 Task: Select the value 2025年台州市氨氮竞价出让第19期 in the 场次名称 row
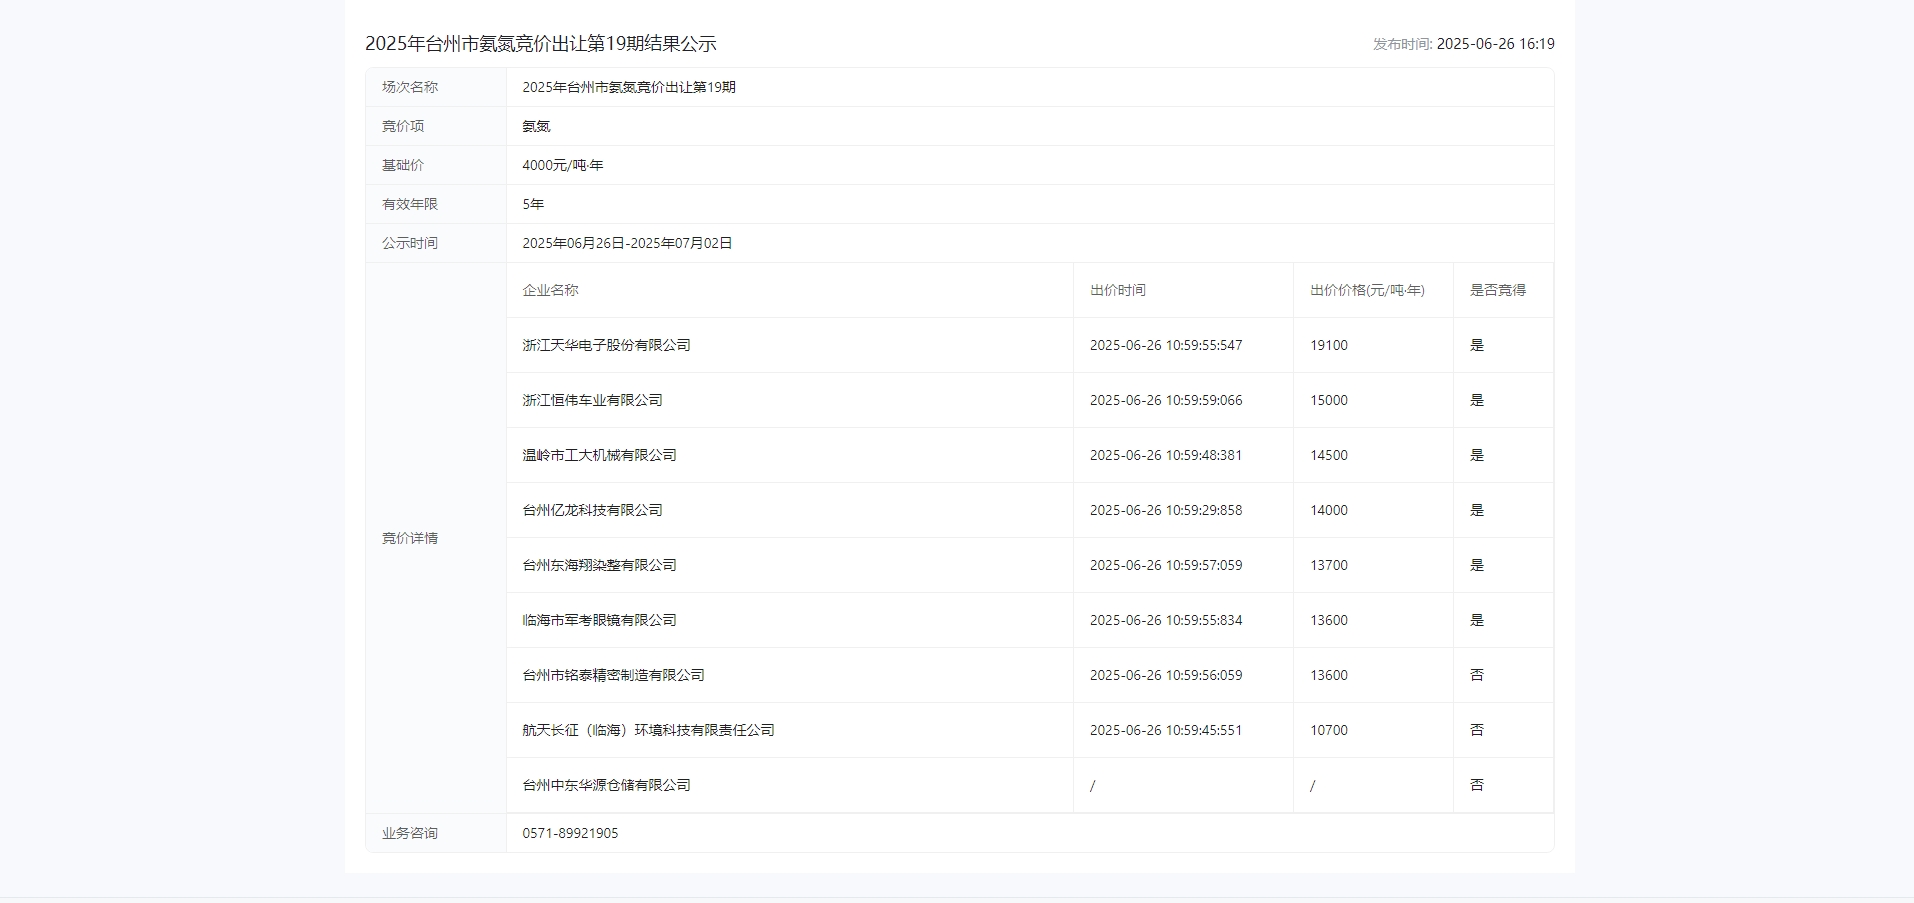click(629, 87)
